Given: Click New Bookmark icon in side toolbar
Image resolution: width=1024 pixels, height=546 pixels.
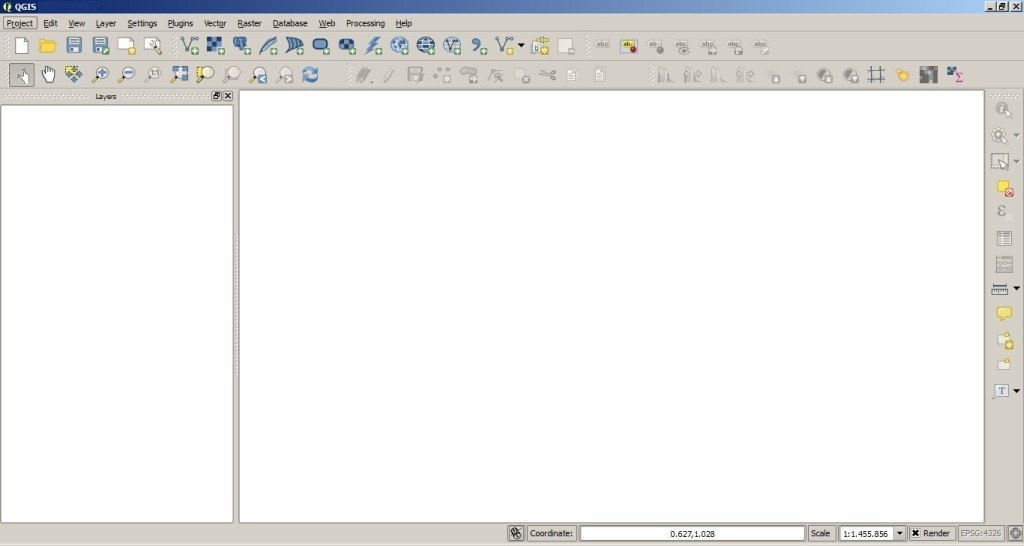Looking at the screenshot, I should pyautogui.click(x=1004, y=340).
